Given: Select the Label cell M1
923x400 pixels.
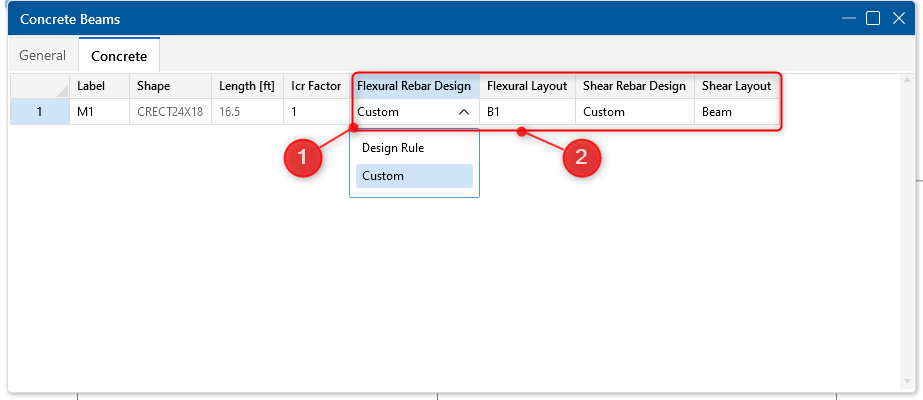Looking at the screenshot, I should point(99,112).
